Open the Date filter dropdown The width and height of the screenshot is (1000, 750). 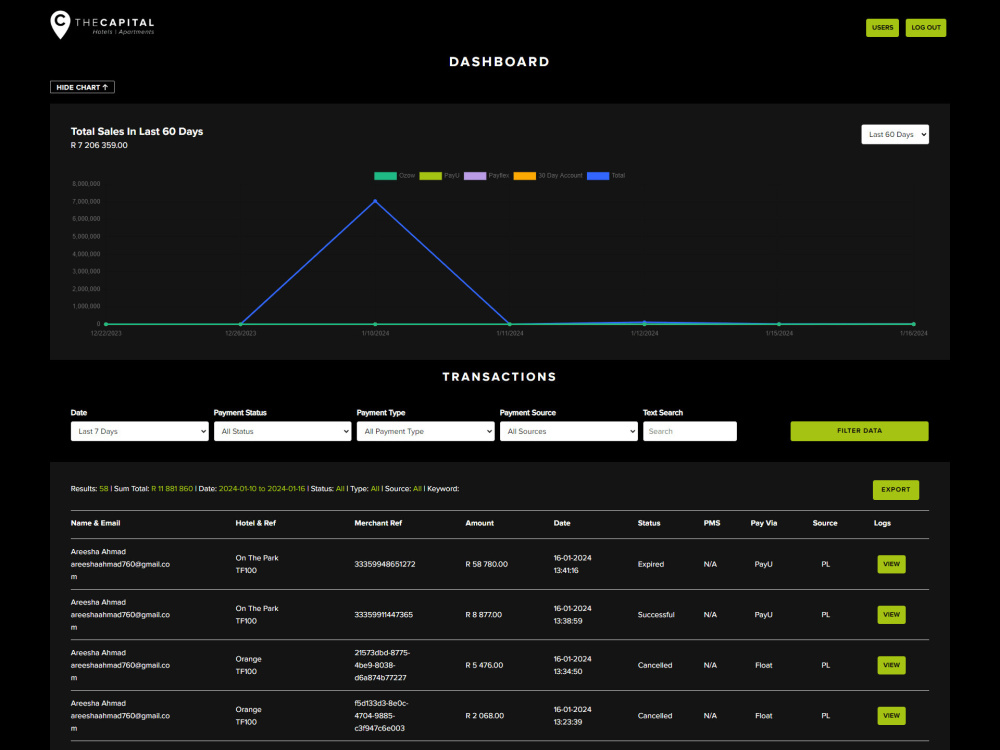(x=140, y=431)
